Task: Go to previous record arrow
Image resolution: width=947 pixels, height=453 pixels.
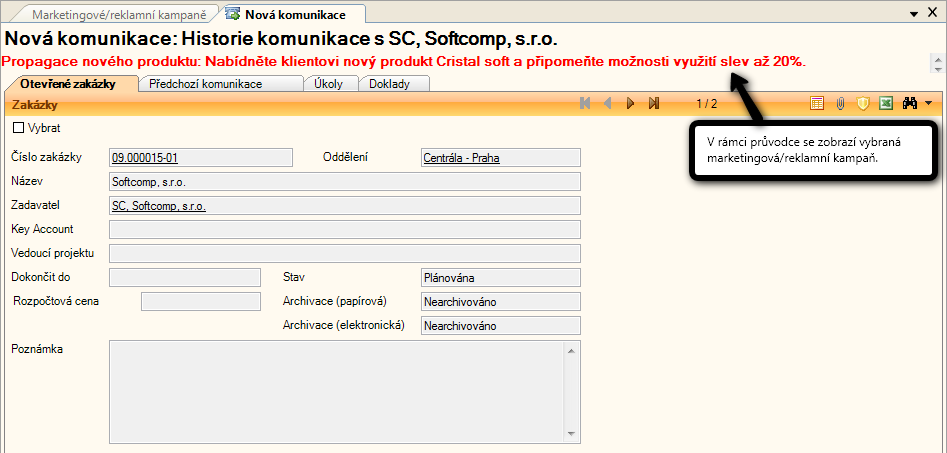Action: [608, 103]
